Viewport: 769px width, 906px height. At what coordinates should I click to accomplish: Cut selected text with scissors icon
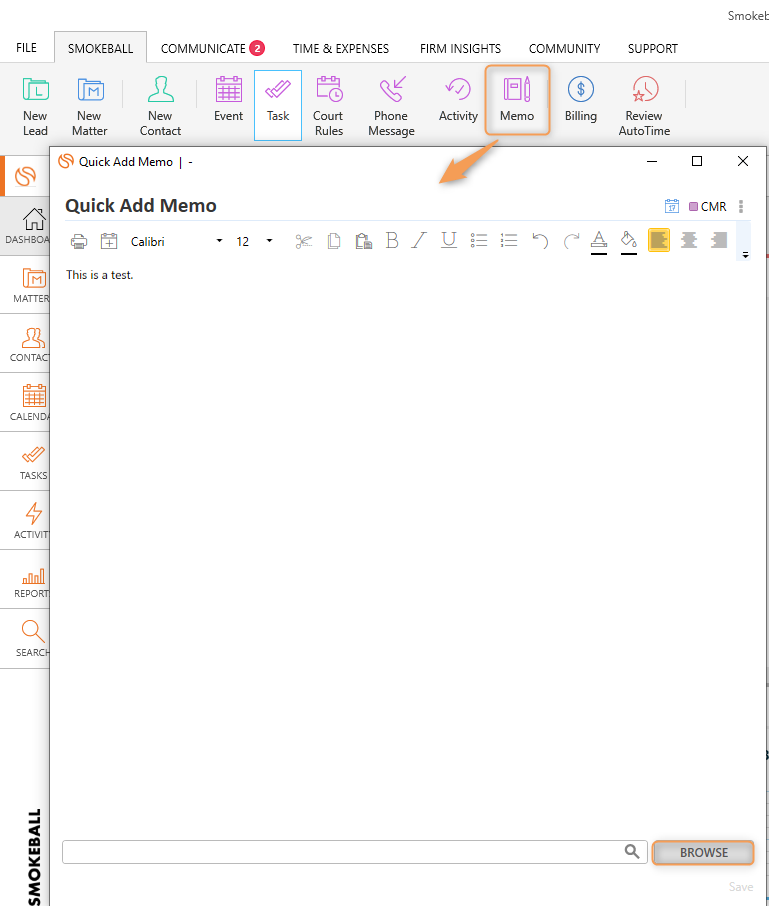303,241
